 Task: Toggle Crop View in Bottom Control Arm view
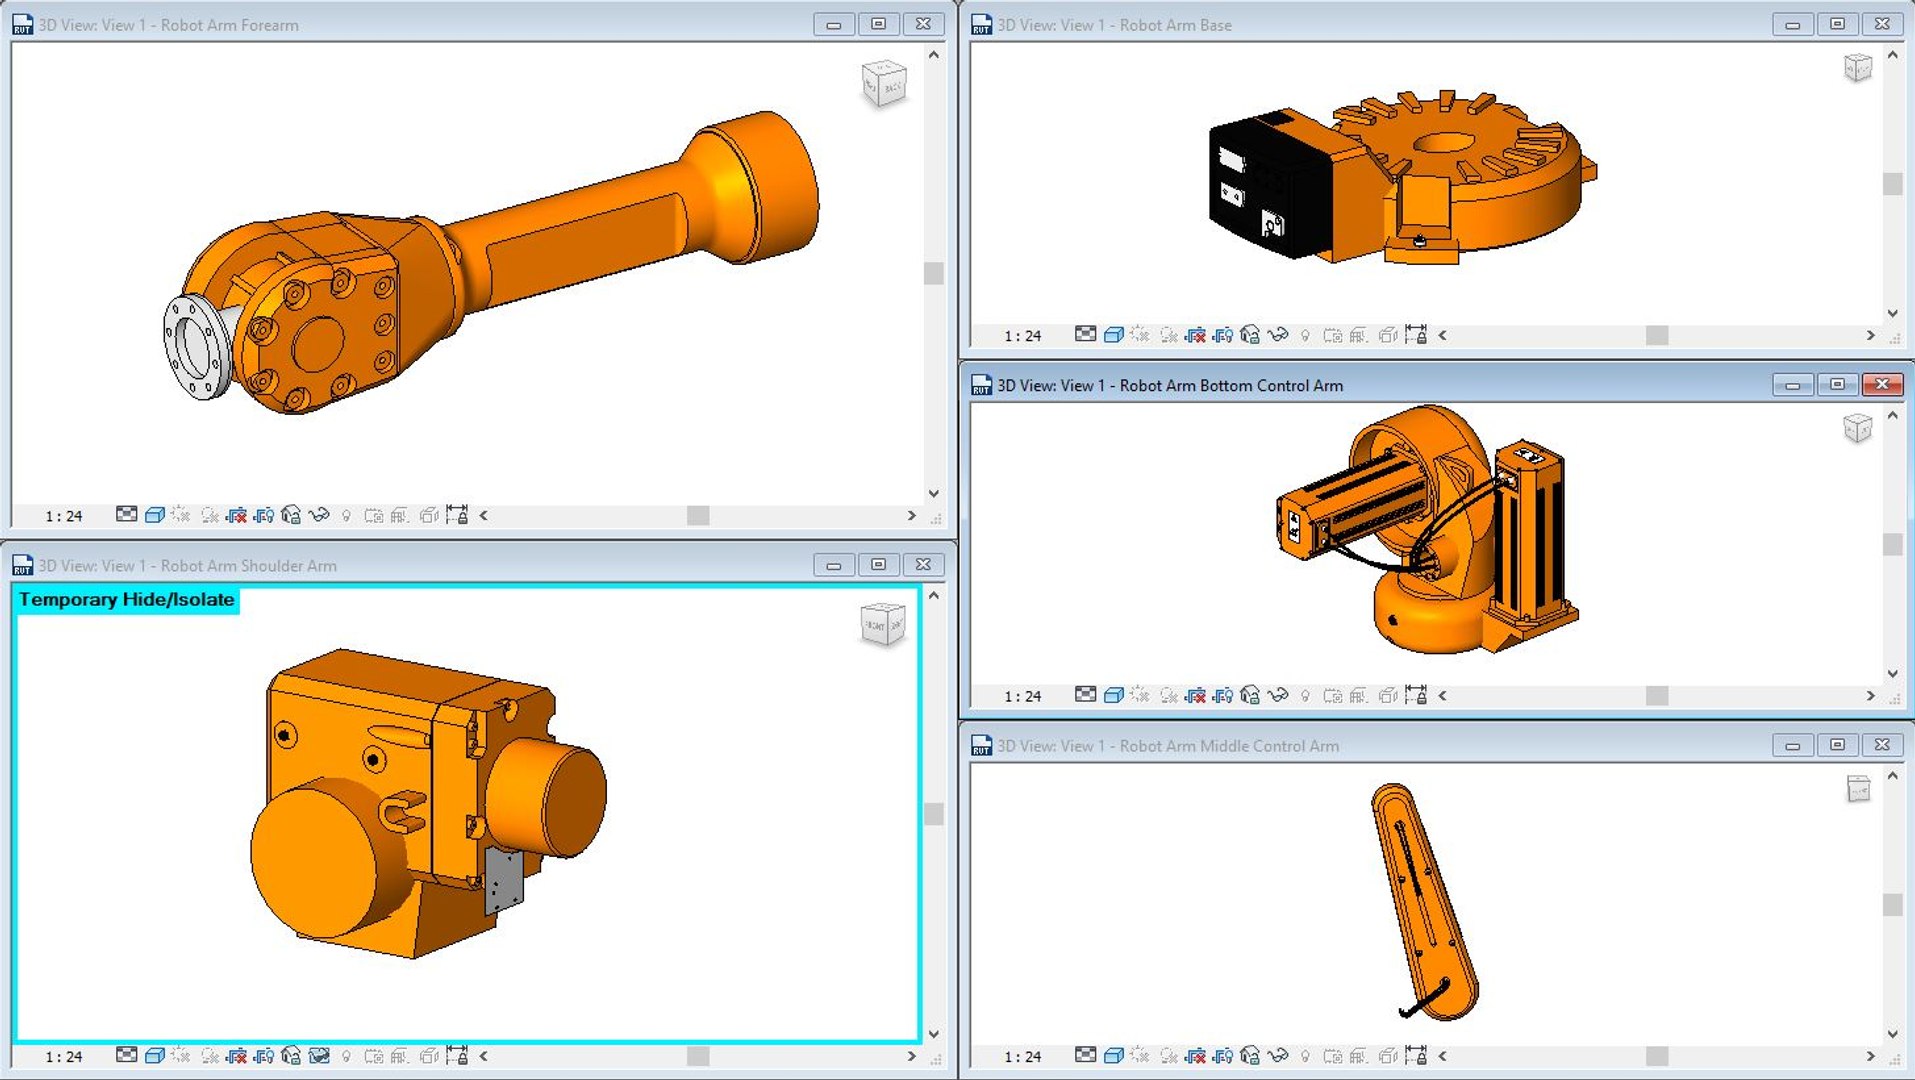1195,695
